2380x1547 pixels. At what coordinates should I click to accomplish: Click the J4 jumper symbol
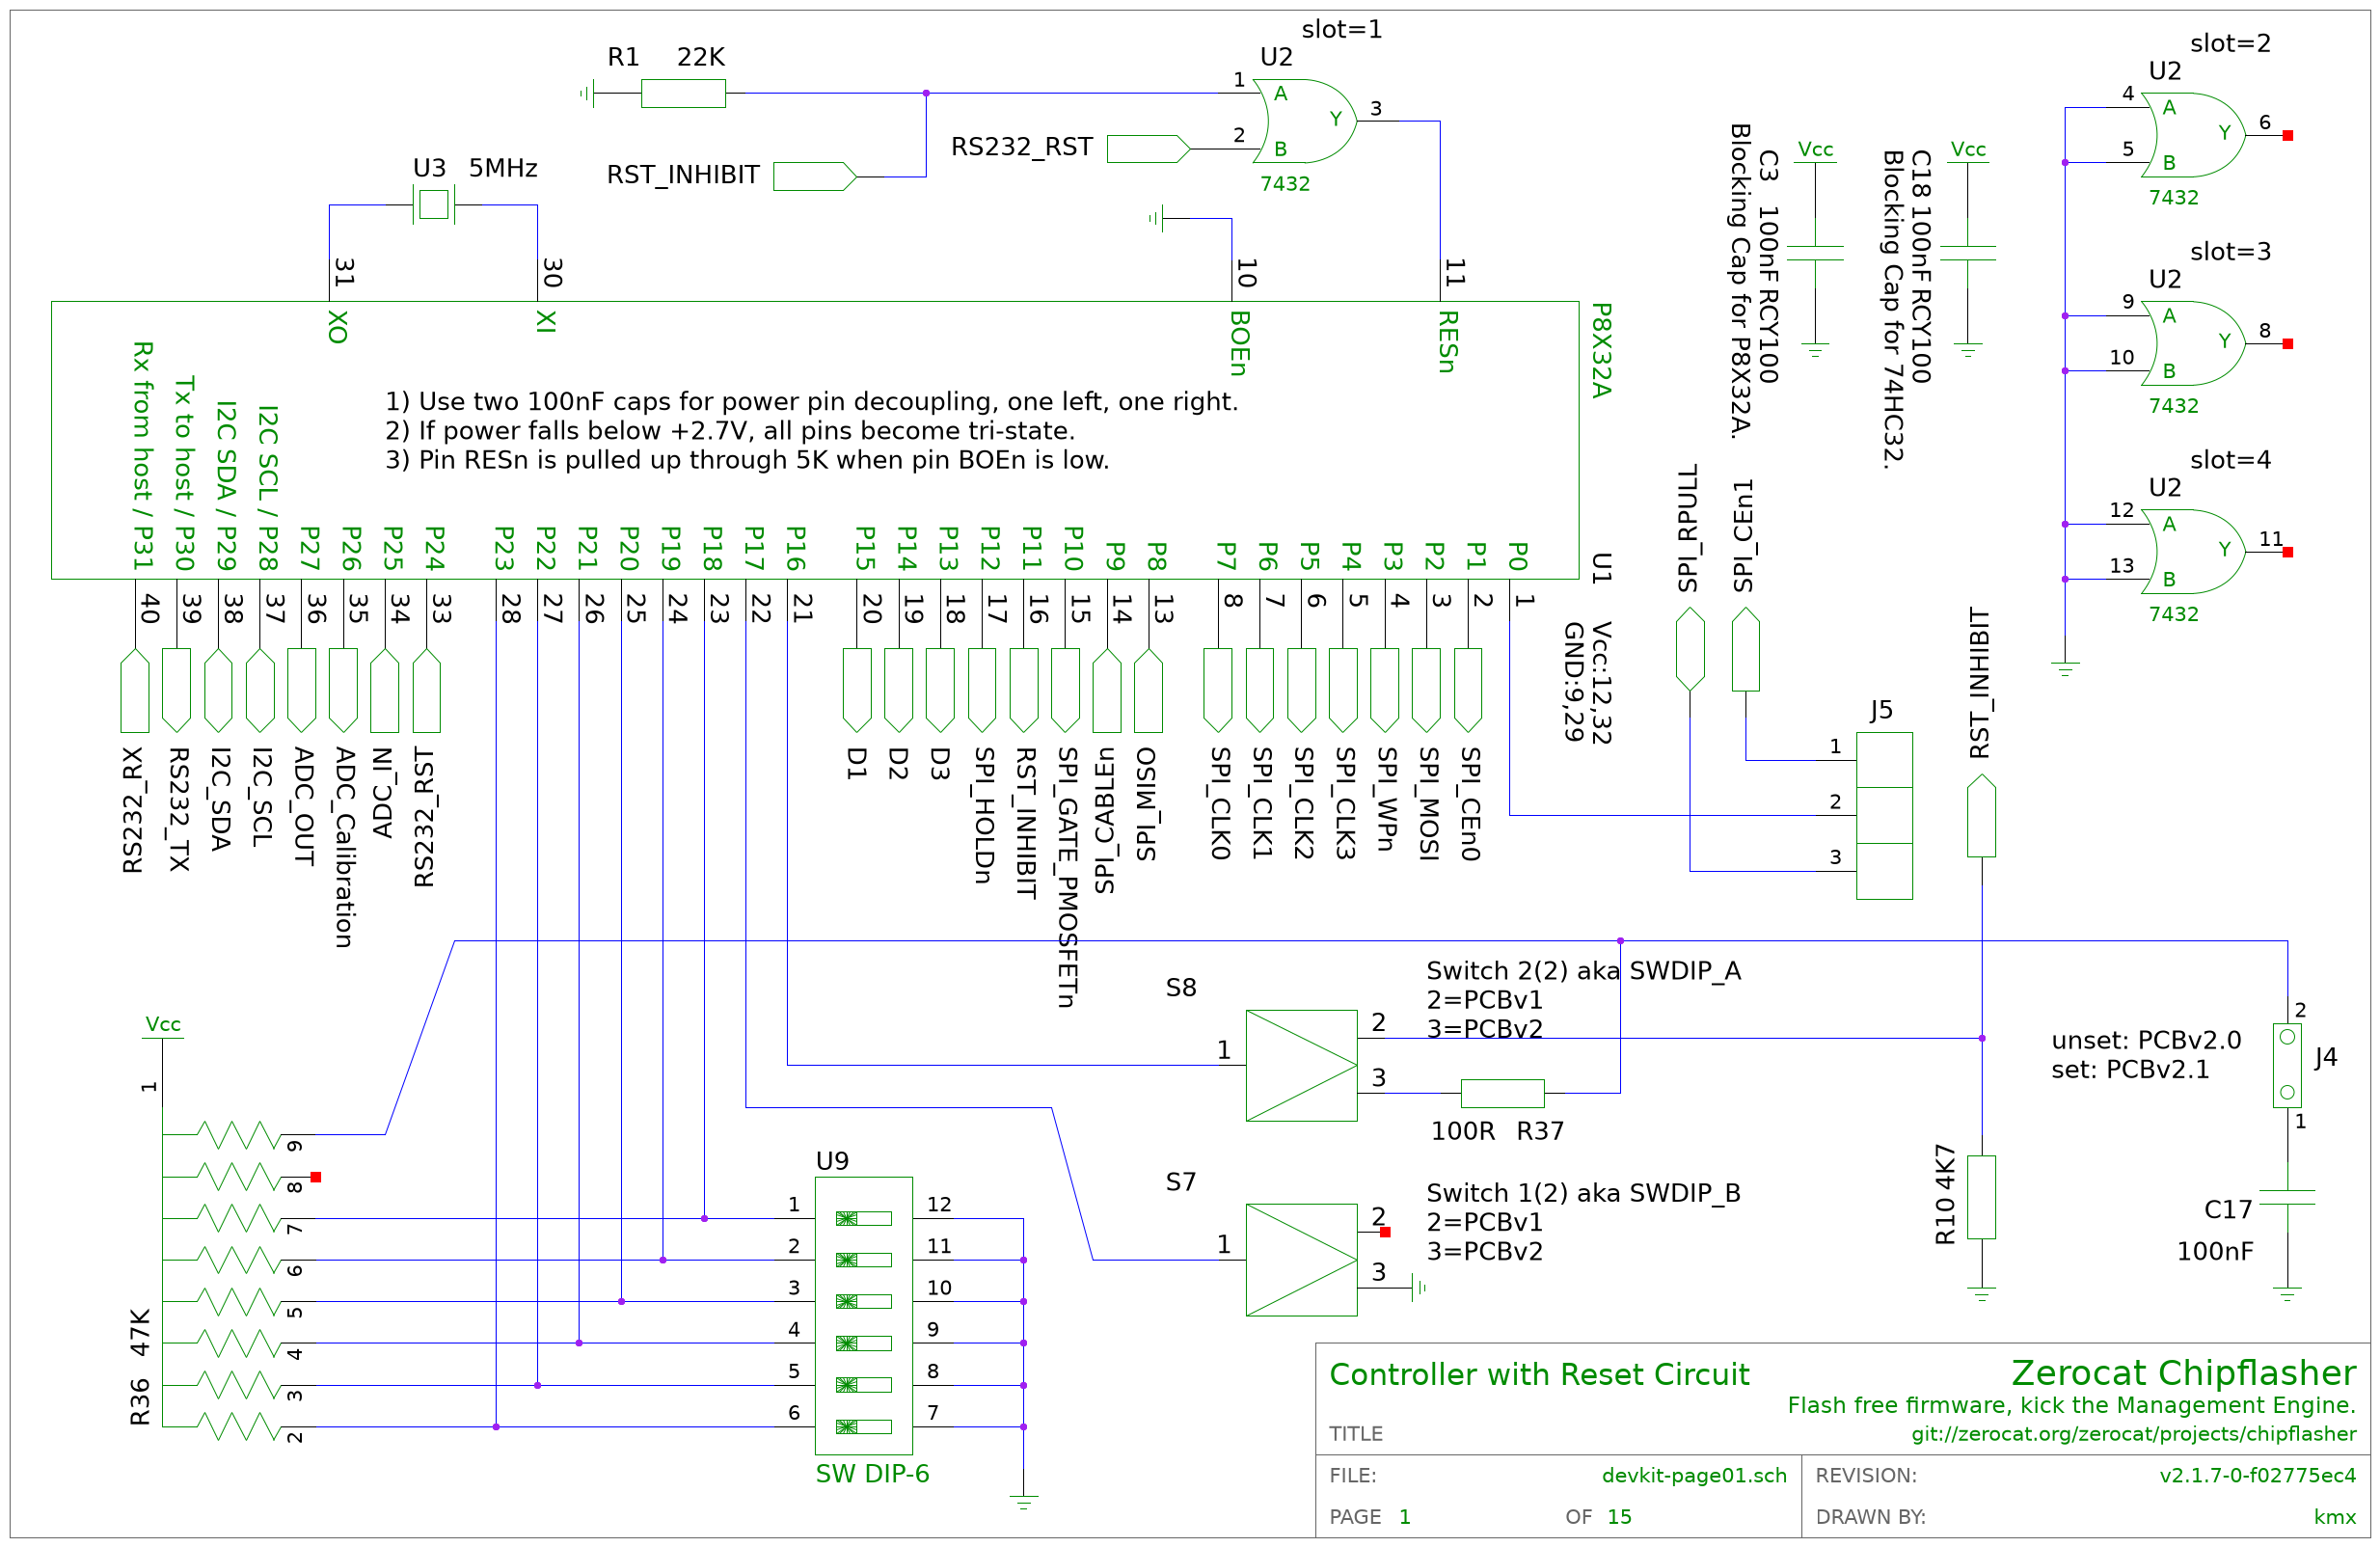pyautogui.click(x=2287, y=1065)
